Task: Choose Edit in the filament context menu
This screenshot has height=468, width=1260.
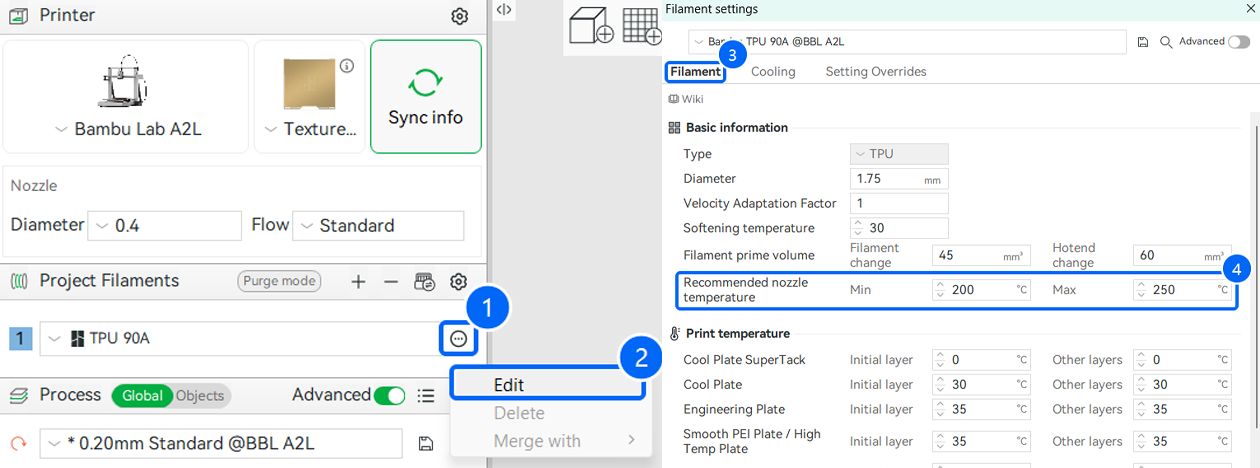Action: click(547, 385)
